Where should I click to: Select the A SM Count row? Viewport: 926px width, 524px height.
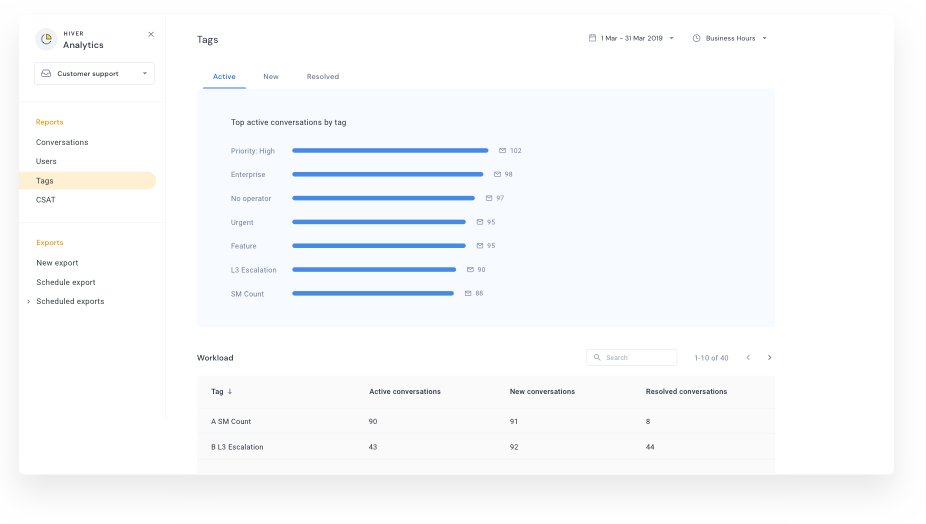coord(486,421)
